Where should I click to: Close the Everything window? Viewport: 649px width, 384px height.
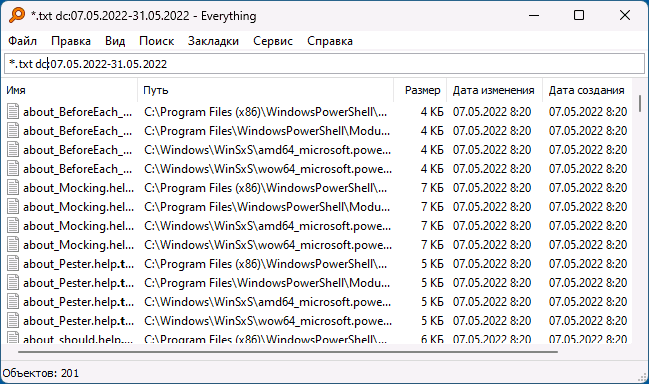point(625,15)
